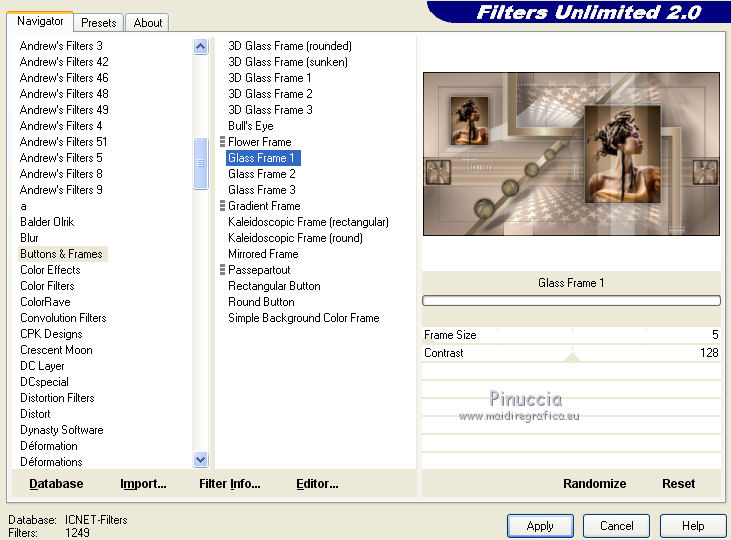Choose the Mirrored Frame filter
This screenshot has width=731, height=540.
263,254
